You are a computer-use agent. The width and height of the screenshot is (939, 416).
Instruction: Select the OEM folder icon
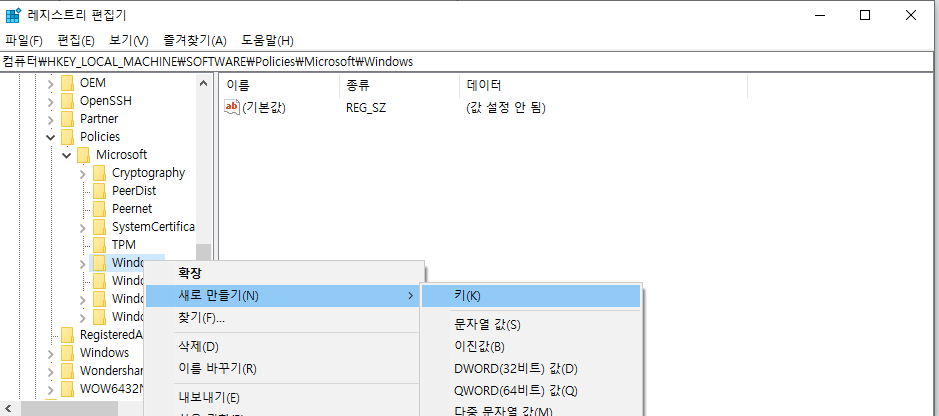[x=68, y=83]
